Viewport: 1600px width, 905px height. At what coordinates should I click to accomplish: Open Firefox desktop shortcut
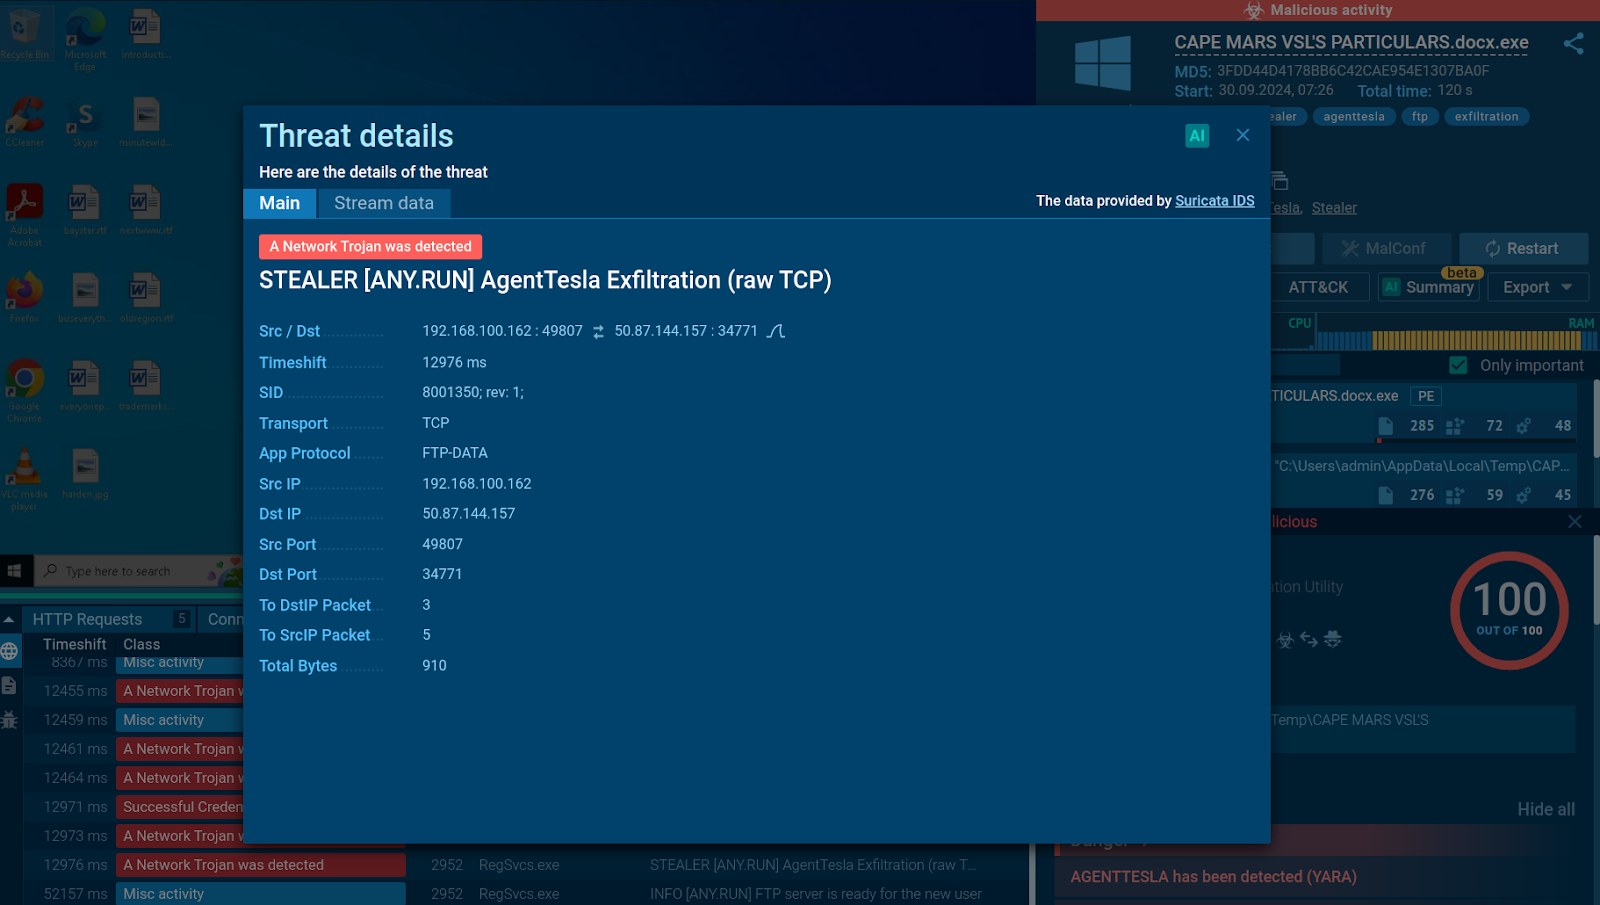tap(25, 297)
